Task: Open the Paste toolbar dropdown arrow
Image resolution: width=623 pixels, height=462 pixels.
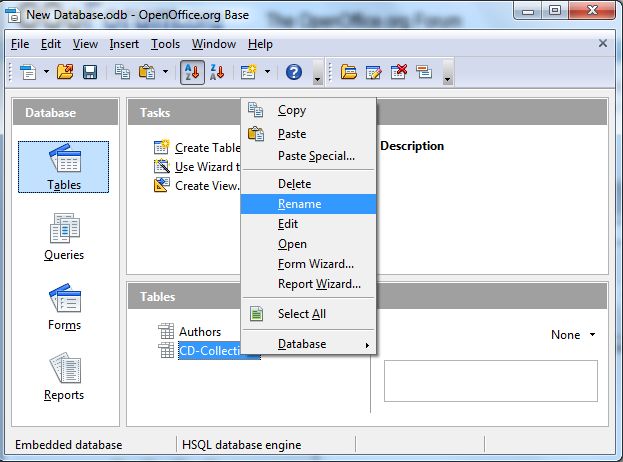Action: (165, 72)
